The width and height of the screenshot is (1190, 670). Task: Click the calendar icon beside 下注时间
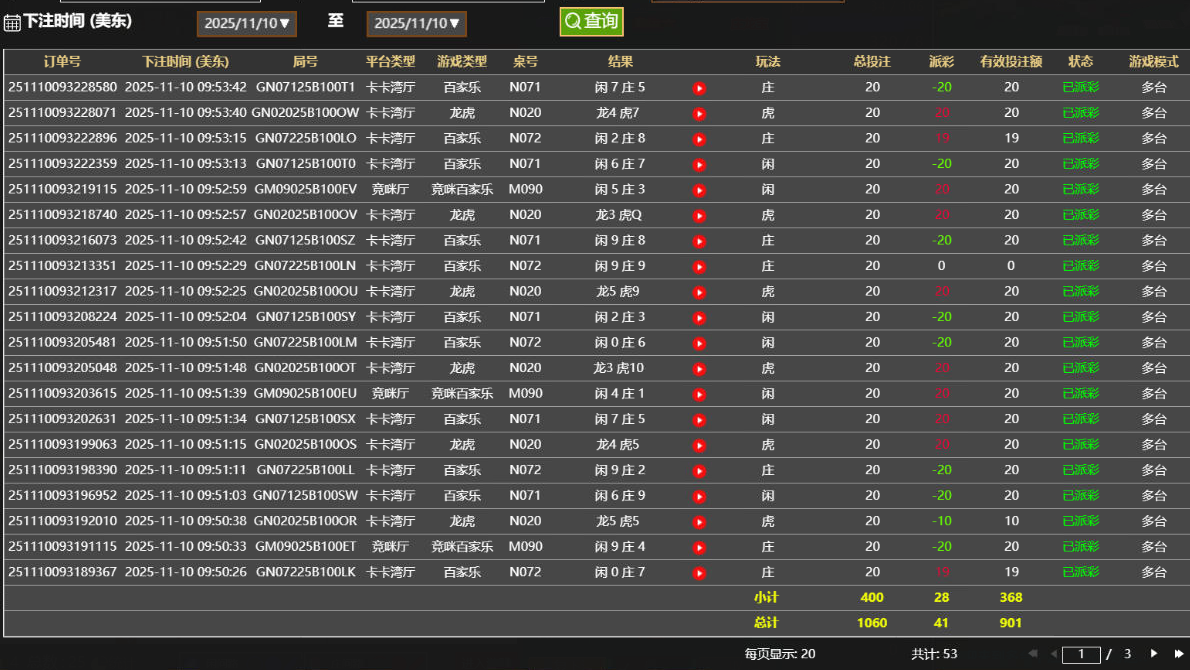[14, 20]
